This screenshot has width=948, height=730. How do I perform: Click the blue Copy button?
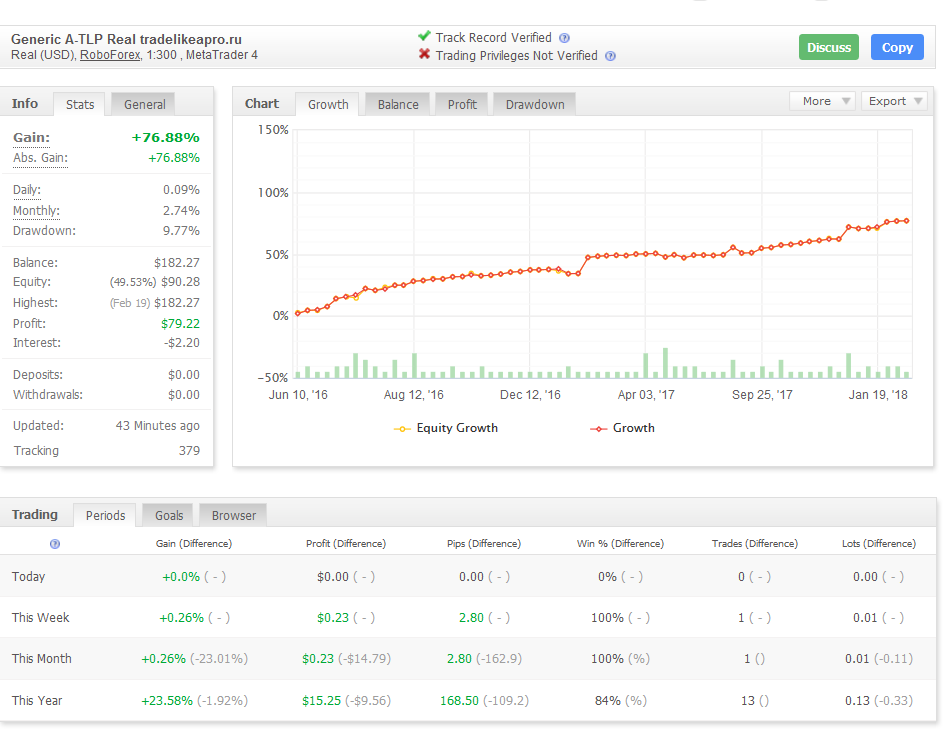897,47
